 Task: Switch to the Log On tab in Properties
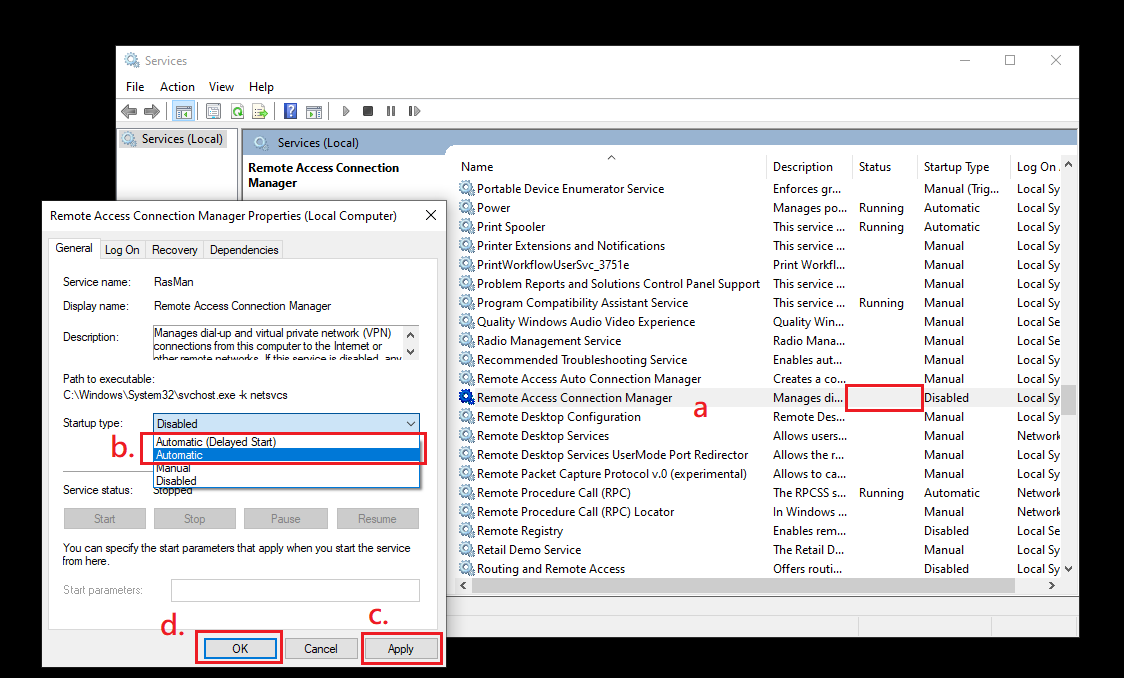[122, 250]
